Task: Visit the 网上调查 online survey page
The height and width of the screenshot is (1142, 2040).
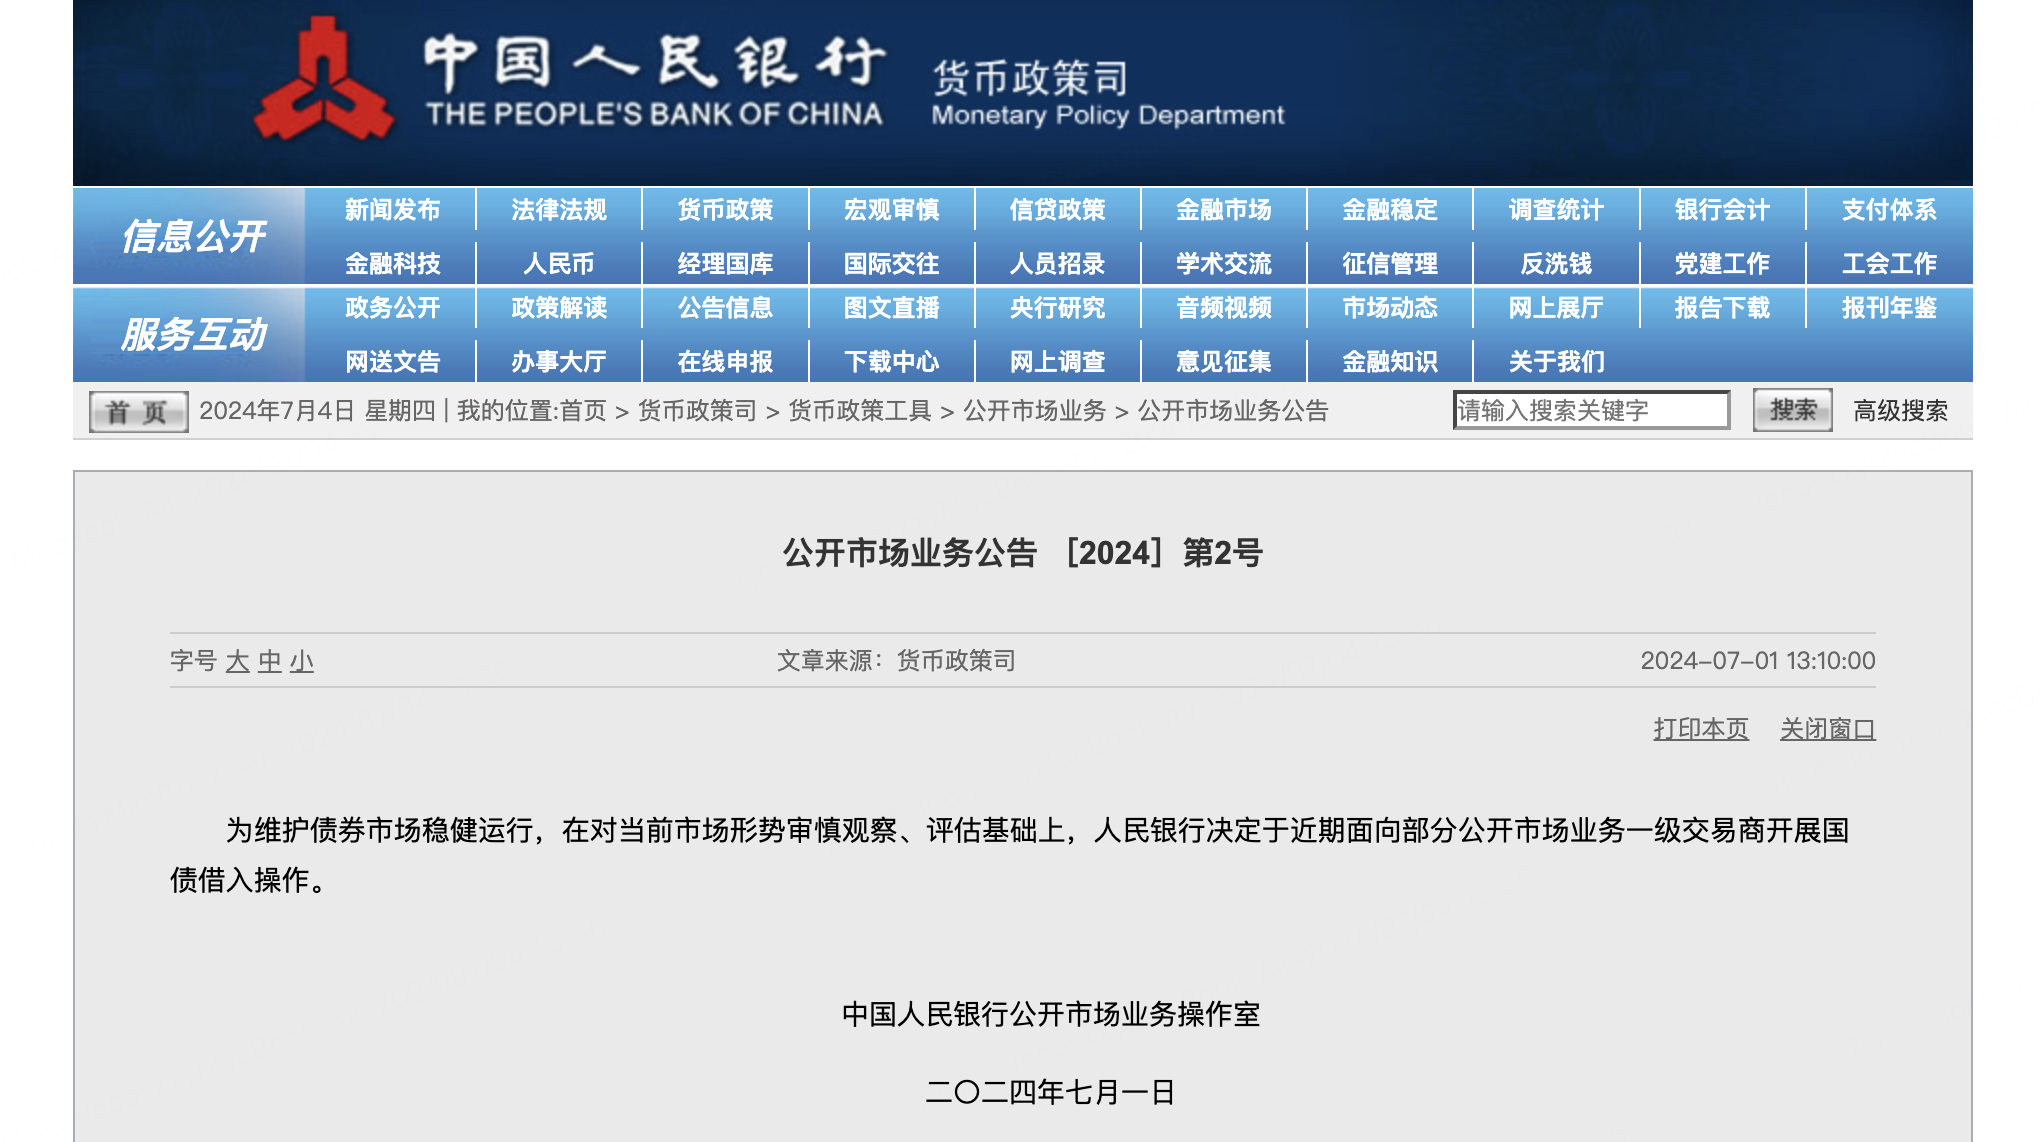Action: click(1058, 361)
